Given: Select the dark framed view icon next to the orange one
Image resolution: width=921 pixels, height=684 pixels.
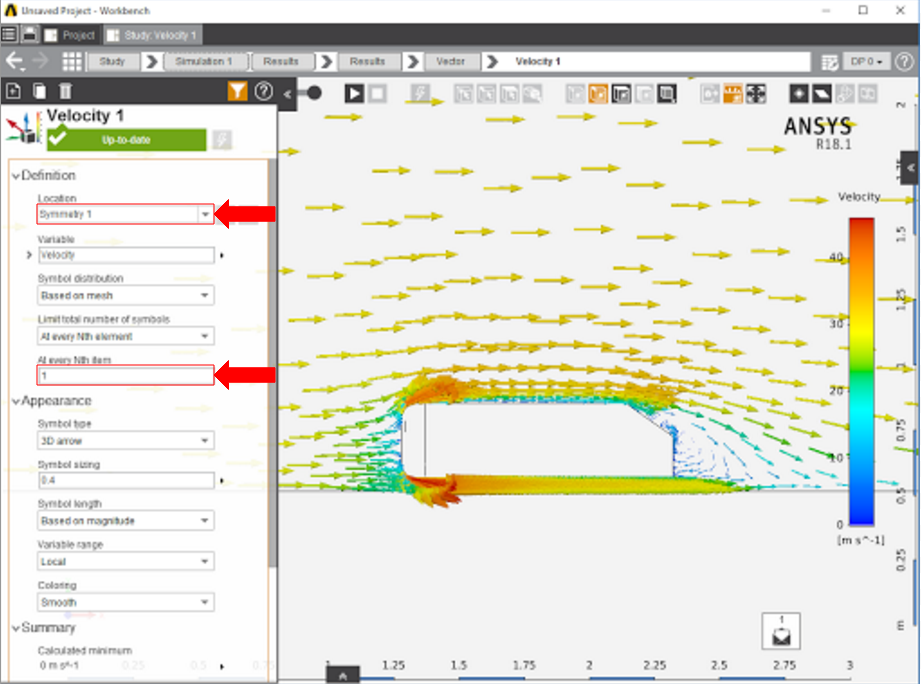Looking at the screenshot, I should (621, 93).
